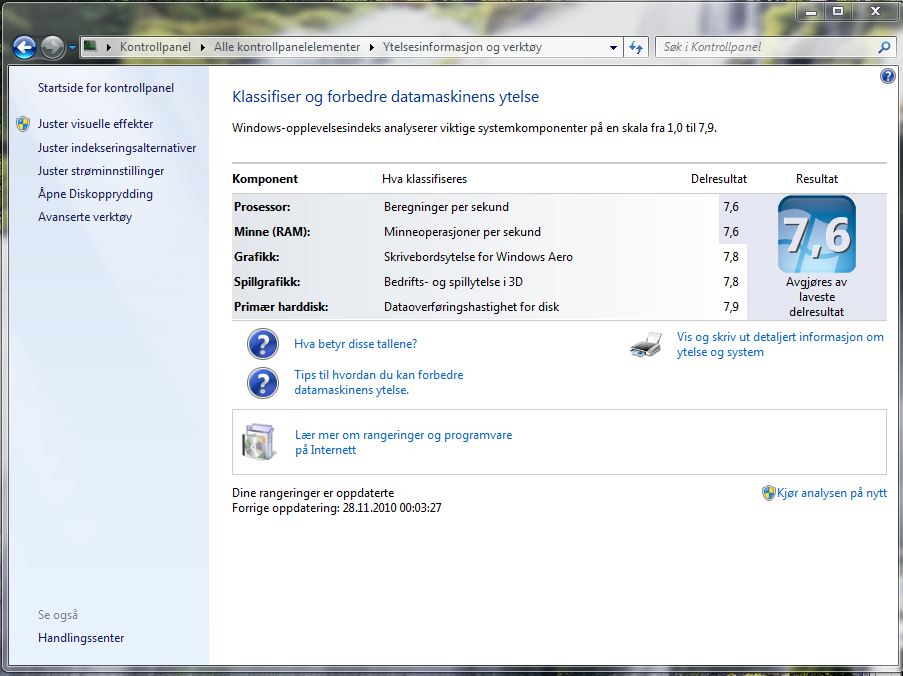Click the greyed-out forward navigation arrow

(52, 48)
